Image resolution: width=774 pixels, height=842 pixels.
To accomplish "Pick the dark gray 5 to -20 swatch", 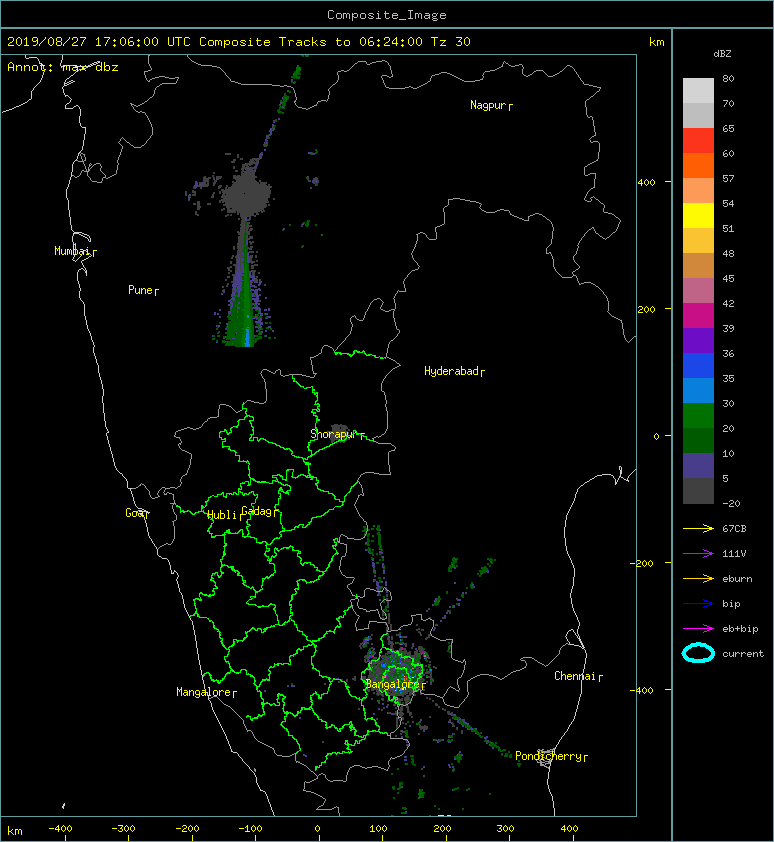I will click(x=698, y=491).
